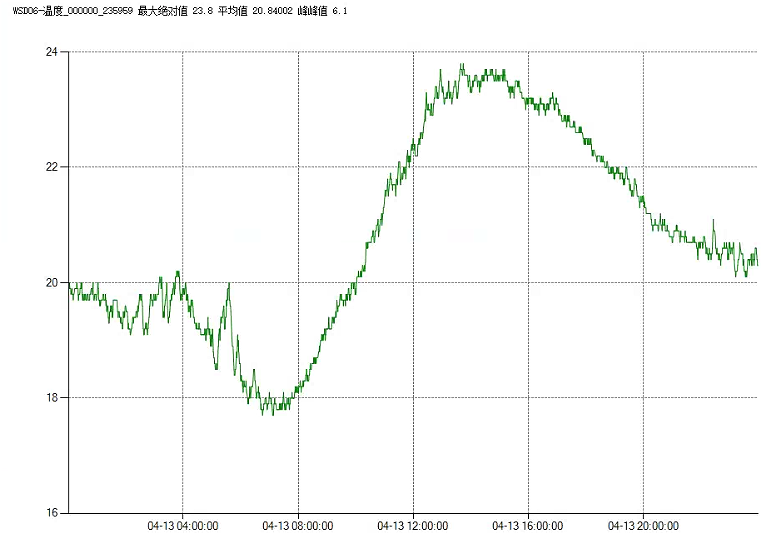Click the y-axis label 18
This screenshot has width=776, height=533.
tap(52, 398)
